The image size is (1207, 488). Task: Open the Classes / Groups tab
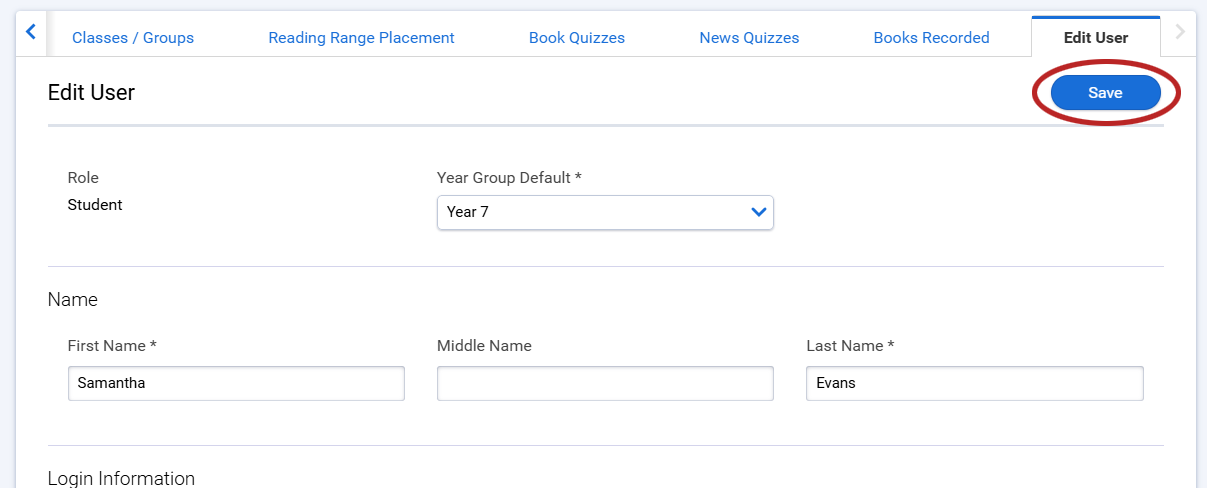pos(133,38)
